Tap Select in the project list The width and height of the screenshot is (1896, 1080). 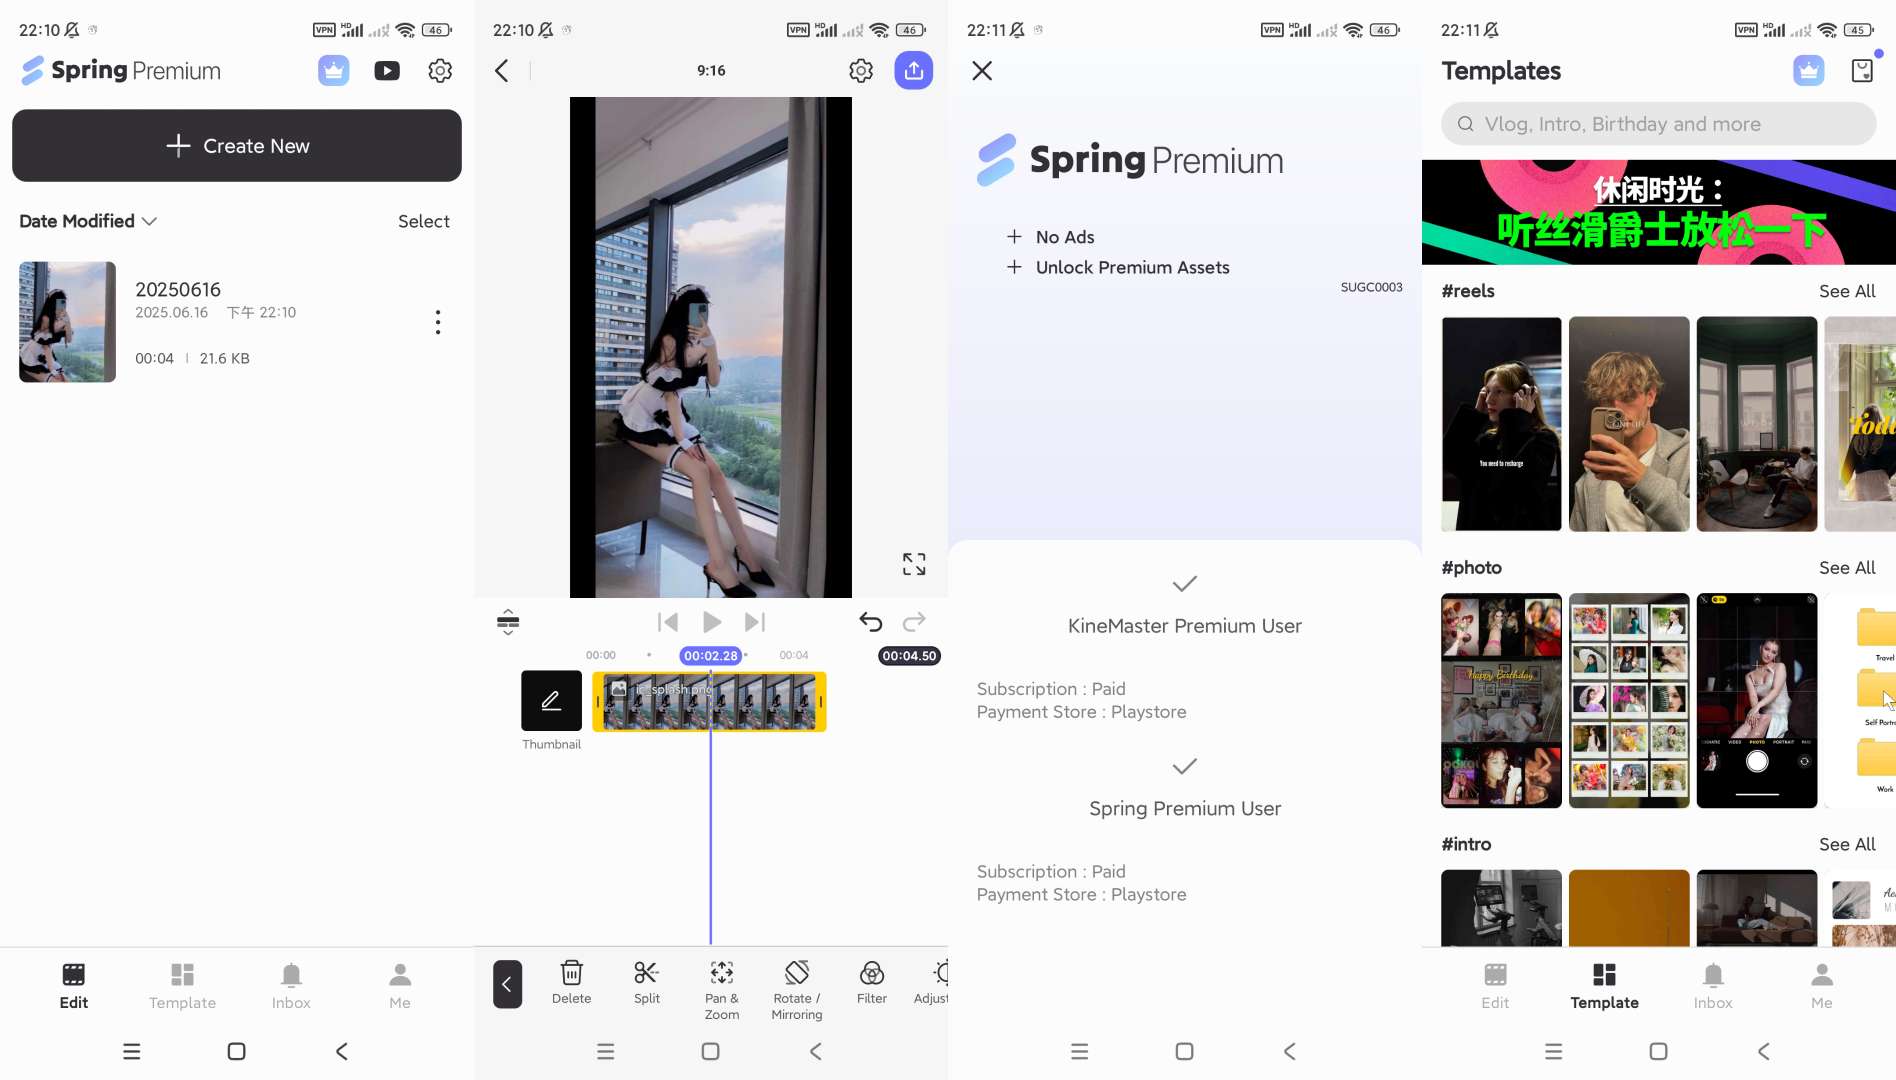coord(424,221)
